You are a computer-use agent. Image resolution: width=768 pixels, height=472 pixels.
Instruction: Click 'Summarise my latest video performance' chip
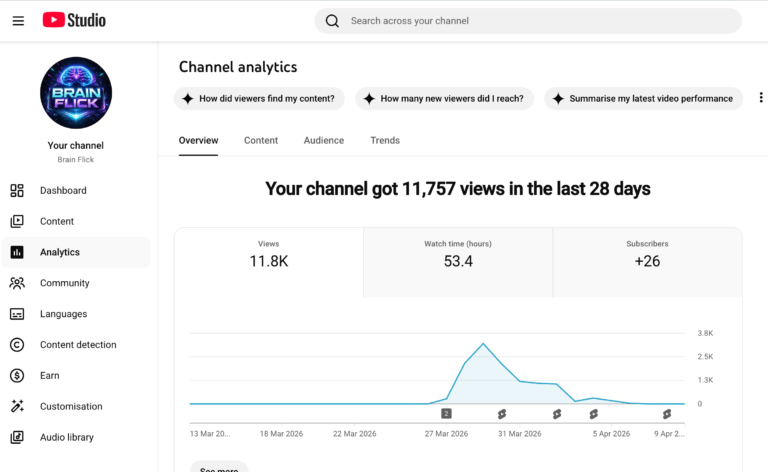(x=642, y=99)
